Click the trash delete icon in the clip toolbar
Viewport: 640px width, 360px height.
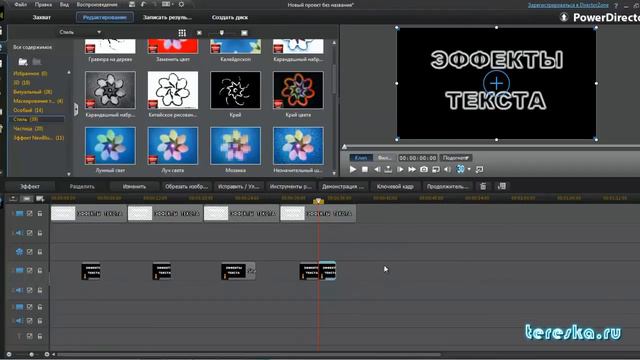pos(483,186)
